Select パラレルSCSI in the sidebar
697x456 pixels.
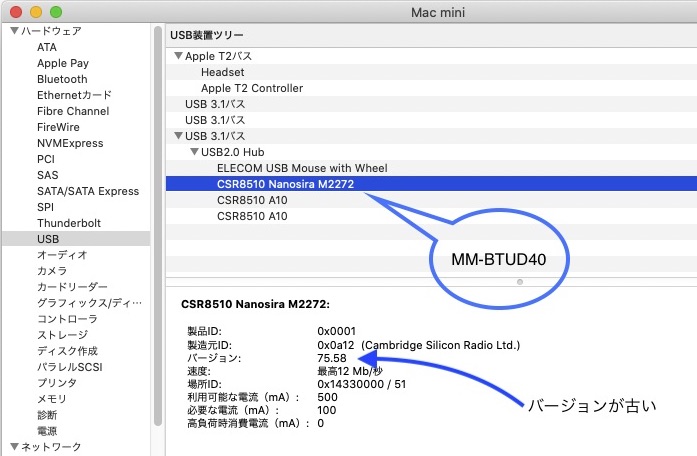pyautogui.click(x=70, y=367)
